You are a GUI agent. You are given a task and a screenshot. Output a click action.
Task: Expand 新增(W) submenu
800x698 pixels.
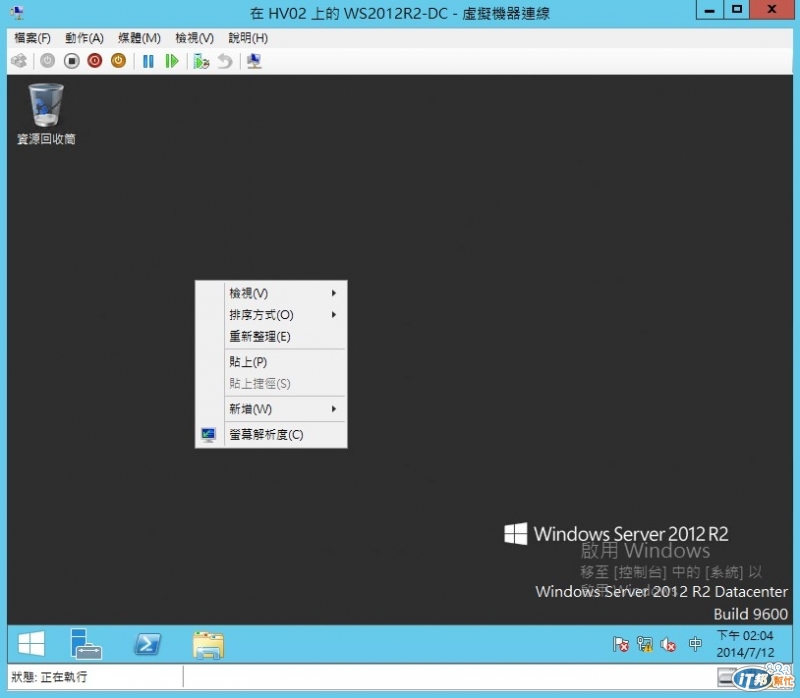(x=271, y=409)
